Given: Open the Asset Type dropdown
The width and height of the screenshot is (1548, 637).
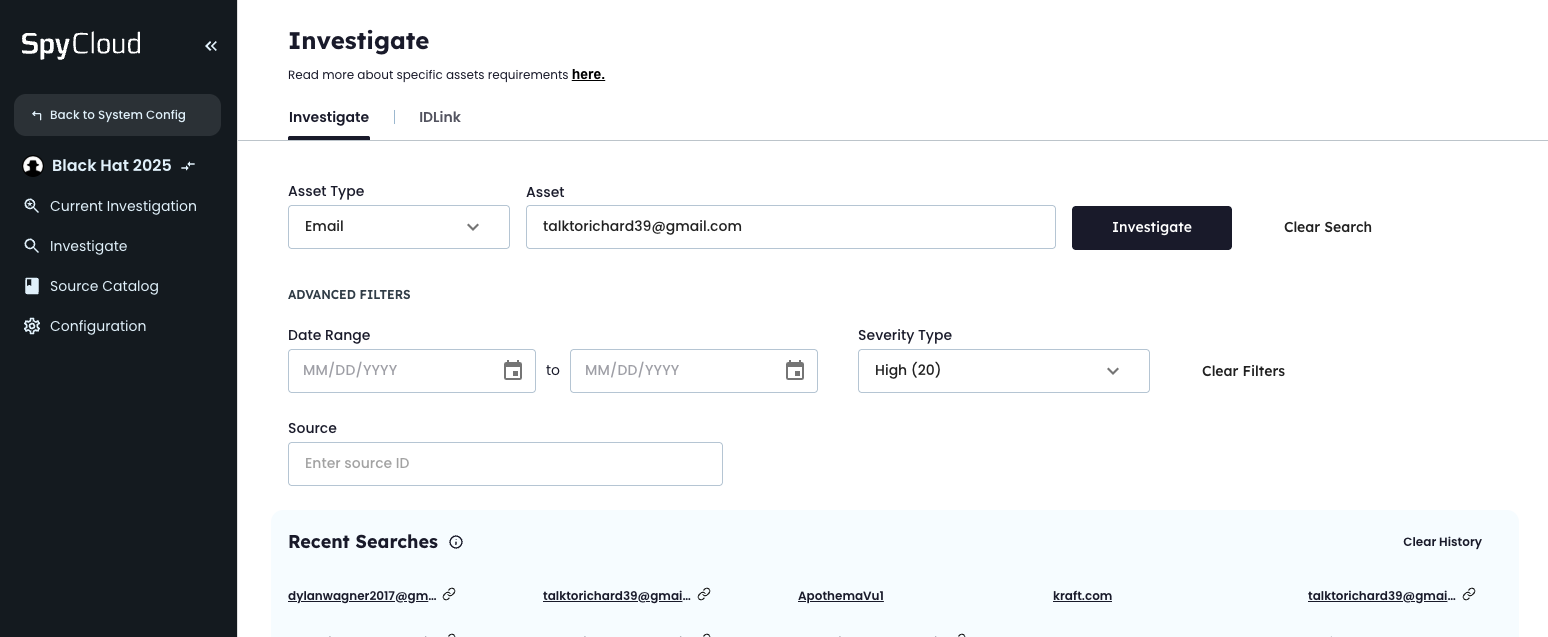Looking at the screenshot, I should point(398,226).
